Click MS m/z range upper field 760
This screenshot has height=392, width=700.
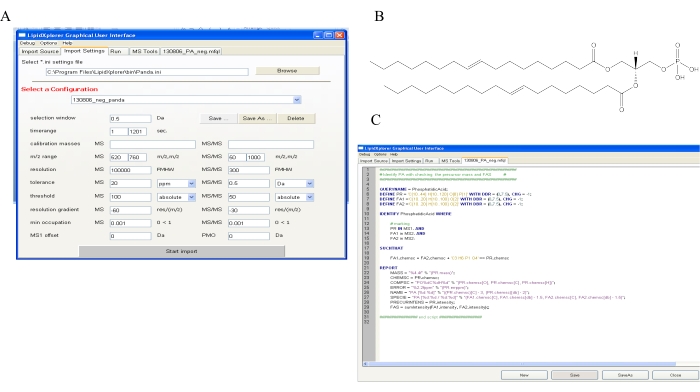137,157
